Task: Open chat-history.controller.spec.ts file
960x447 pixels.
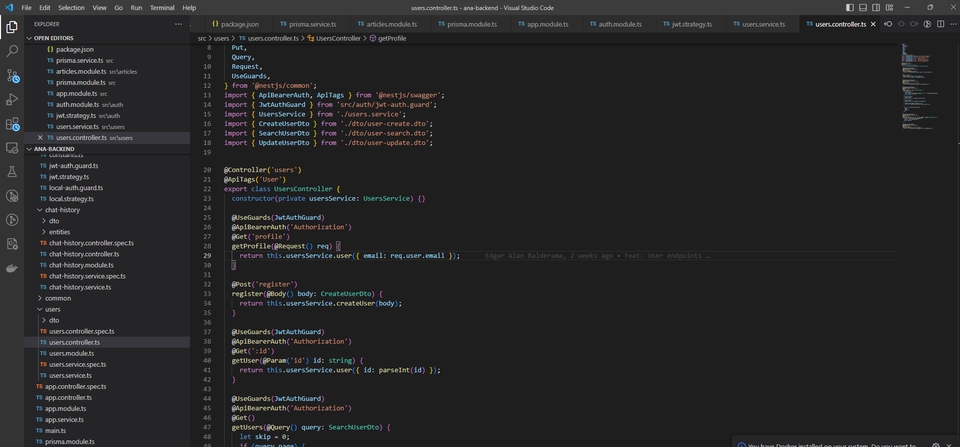Action: pos(91,243)
